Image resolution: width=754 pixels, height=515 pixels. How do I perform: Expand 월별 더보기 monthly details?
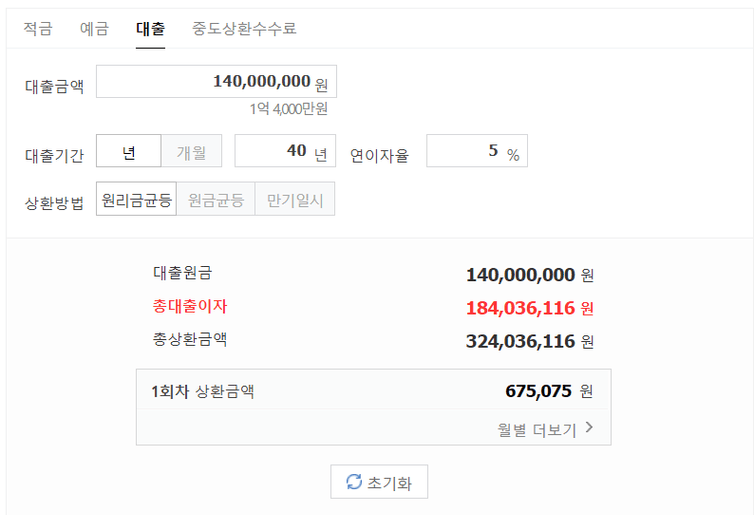(545, 428)
